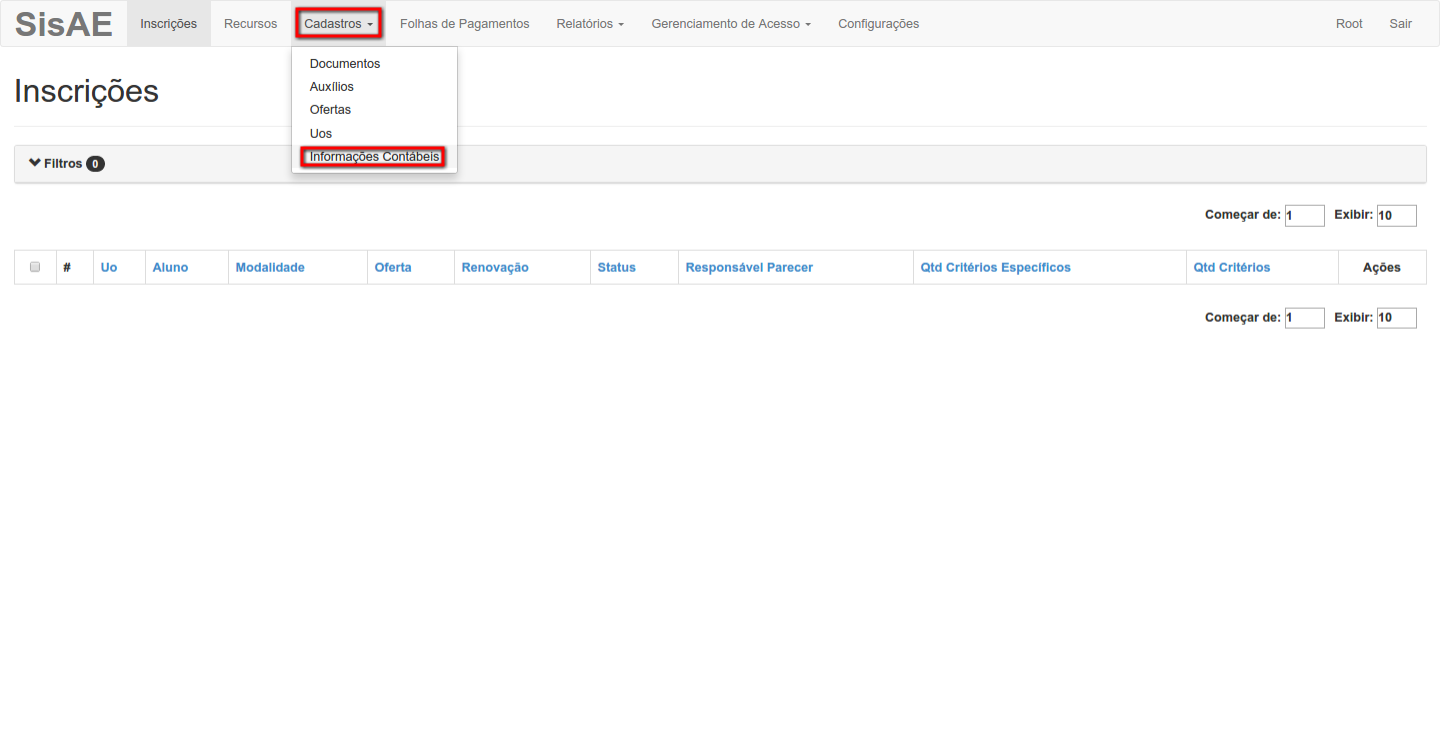Focus top Exibir input field
1440x742 pixels.
coord(1397,215)
